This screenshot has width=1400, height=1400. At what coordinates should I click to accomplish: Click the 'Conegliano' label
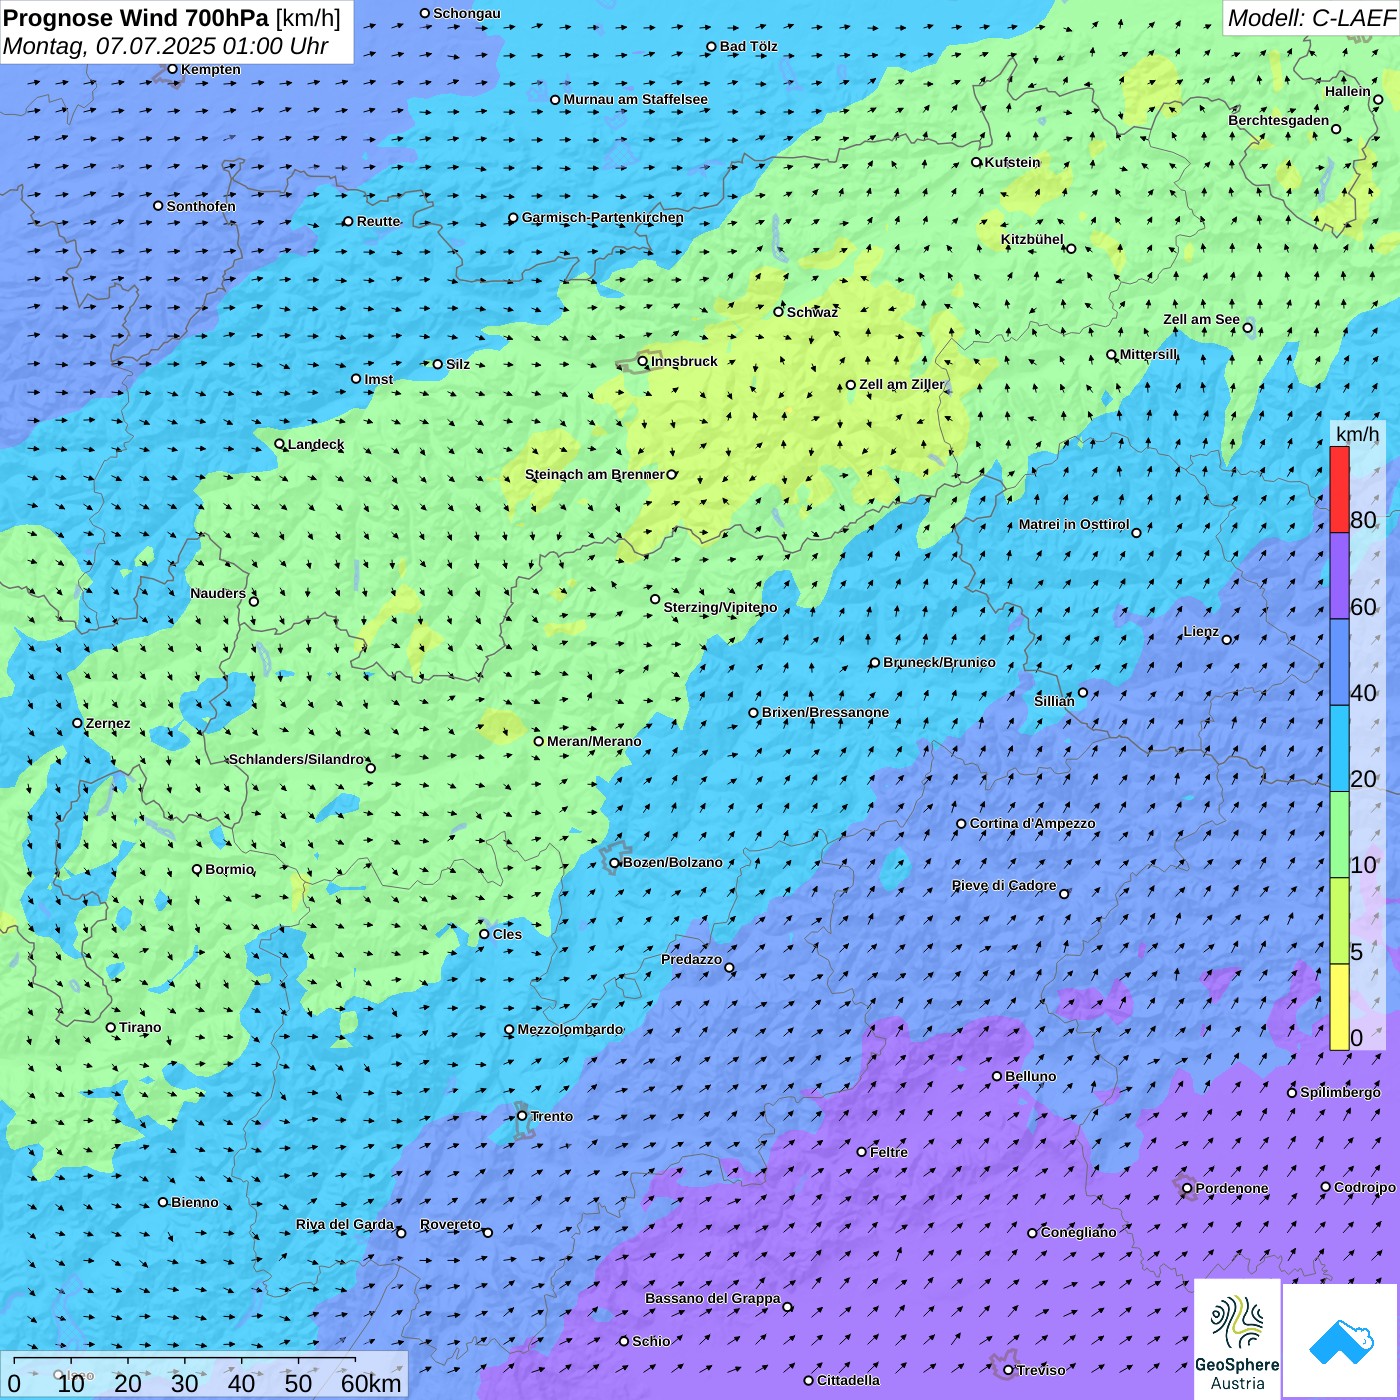coord(1078,1232)
